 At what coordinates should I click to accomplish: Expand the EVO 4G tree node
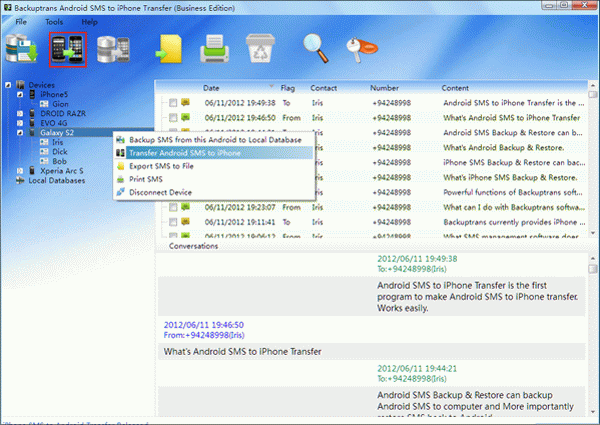coord(20,123)
